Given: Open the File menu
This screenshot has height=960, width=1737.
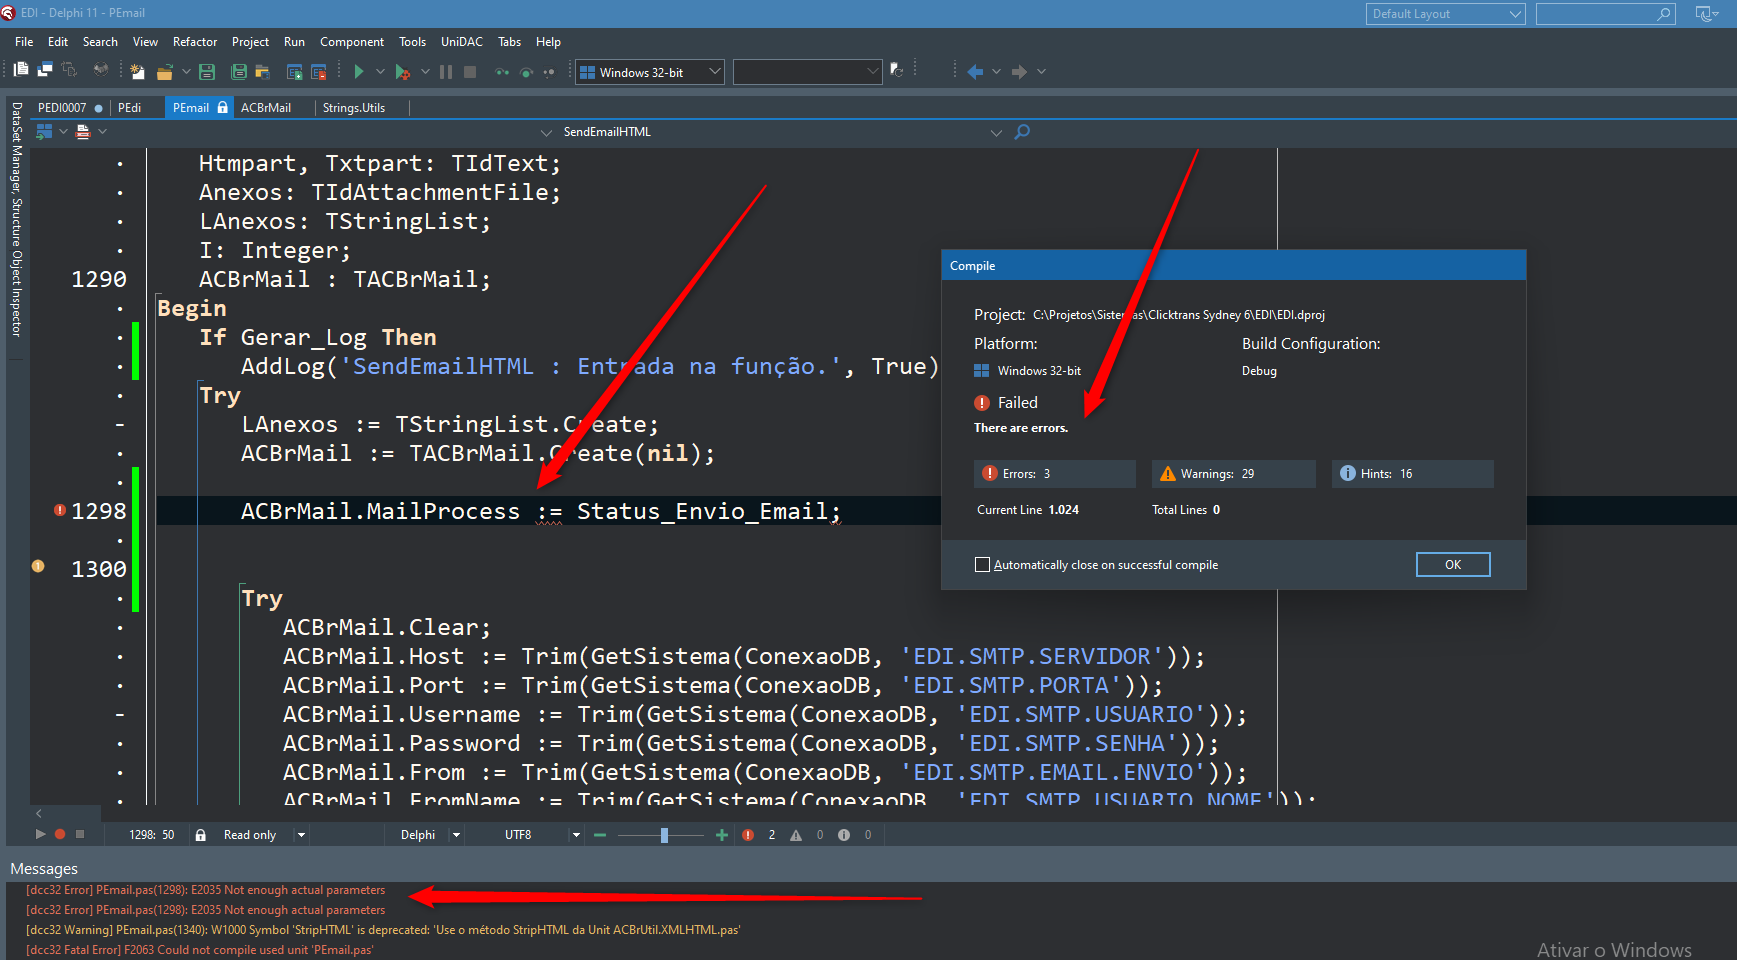Looking at the screenshot, I should 24,42.
